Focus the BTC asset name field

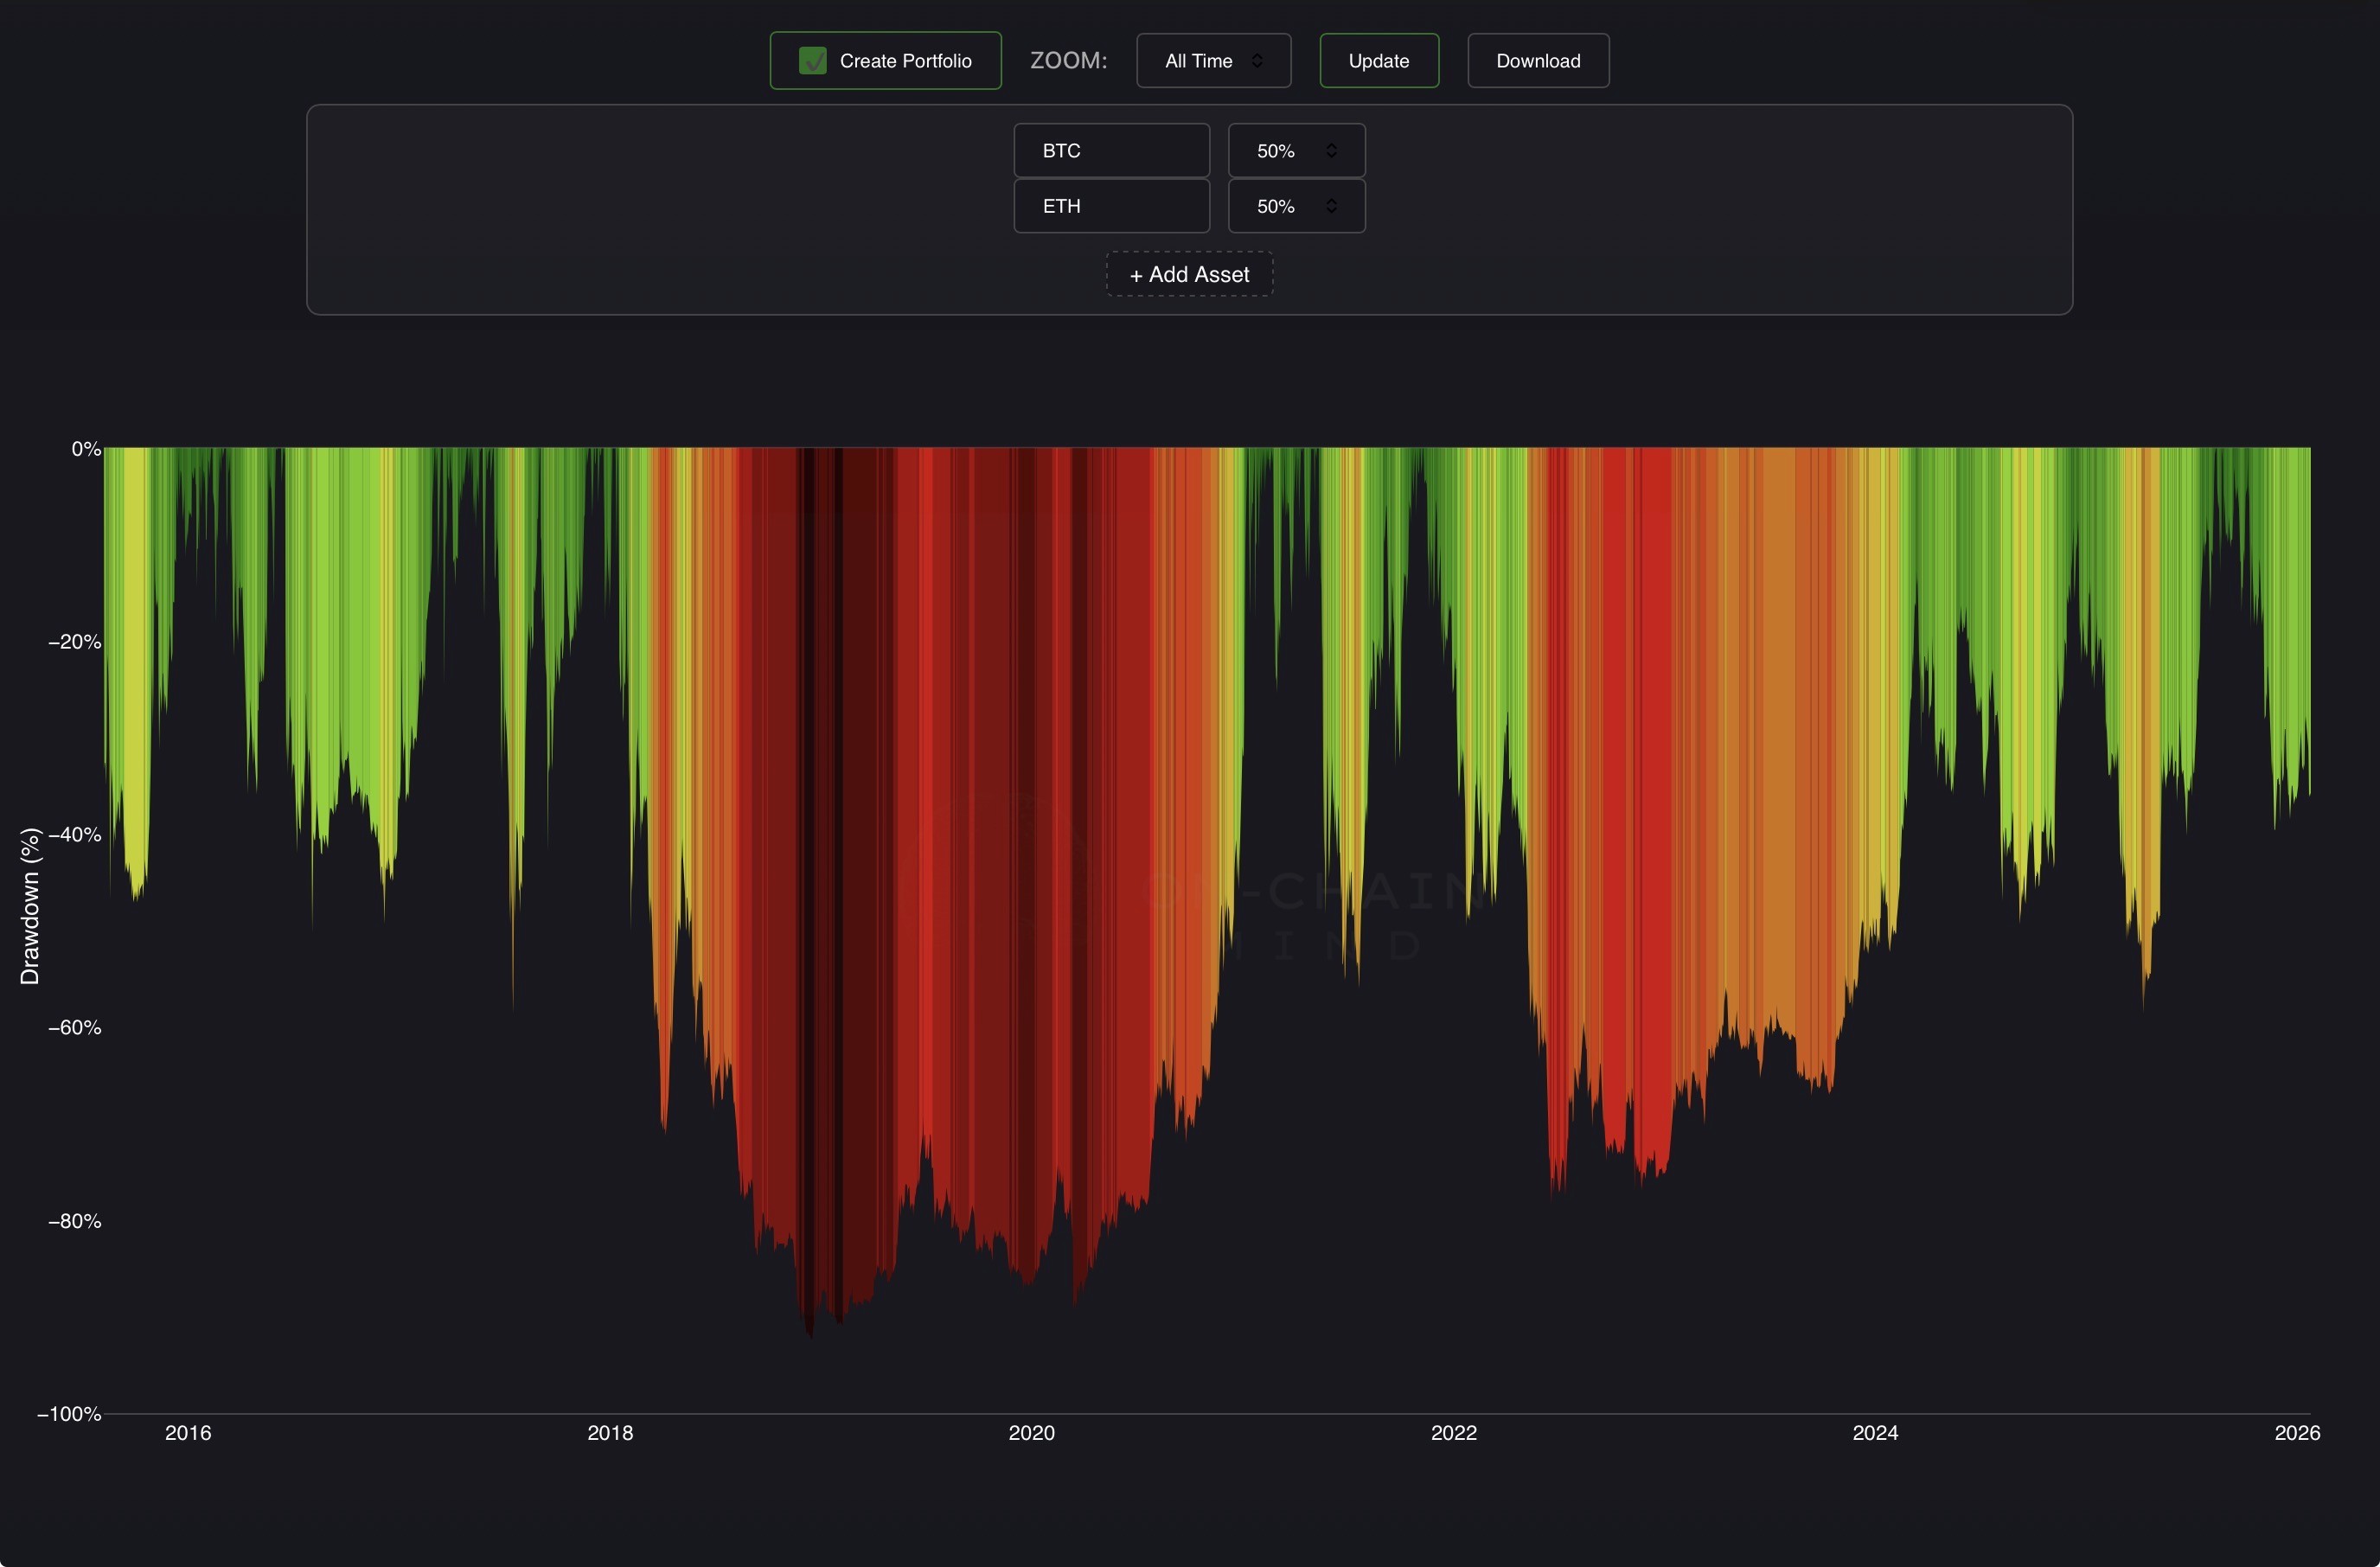[x=1111, y=151]
